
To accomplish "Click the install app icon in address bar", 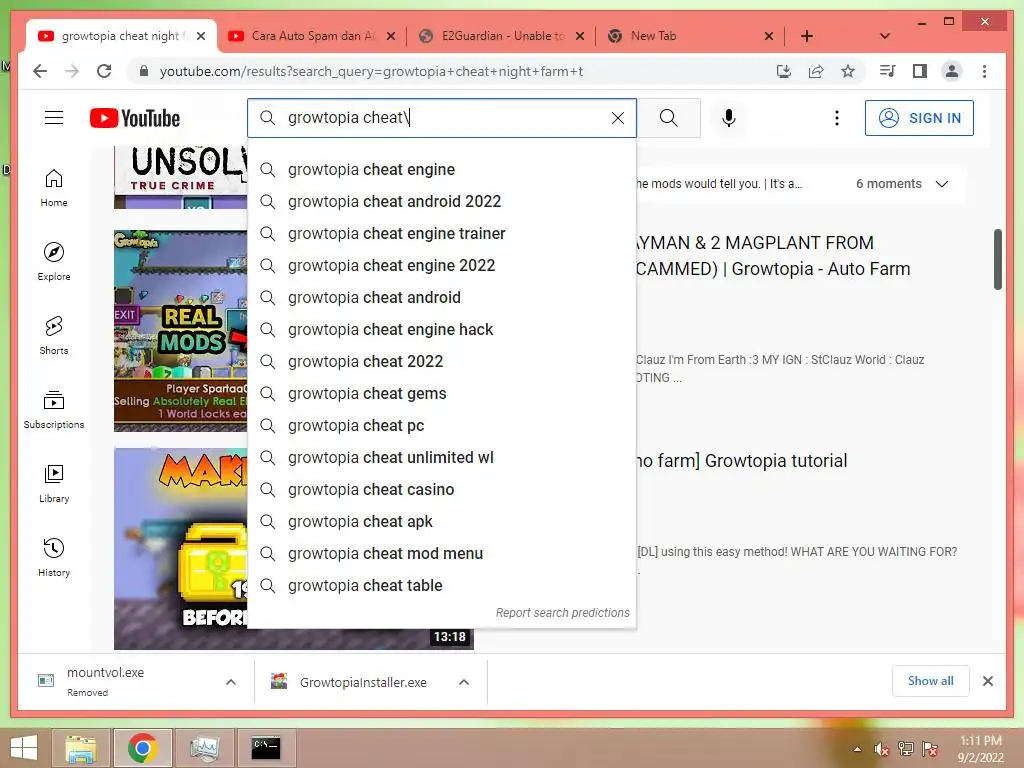I will 784,71.
